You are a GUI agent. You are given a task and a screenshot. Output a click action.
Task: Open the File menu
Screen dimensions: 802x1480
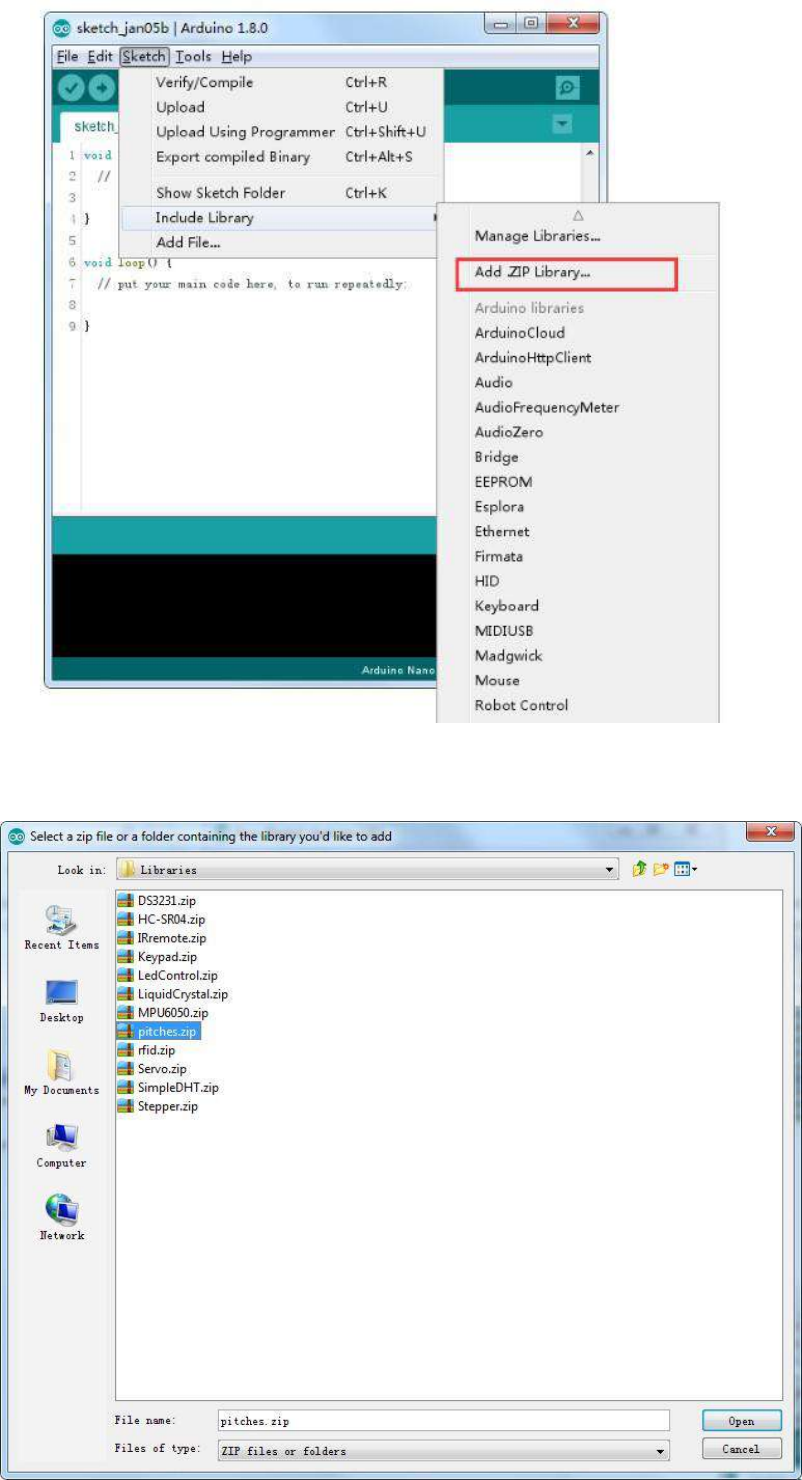pyautogui.click(x=65, y=57)
